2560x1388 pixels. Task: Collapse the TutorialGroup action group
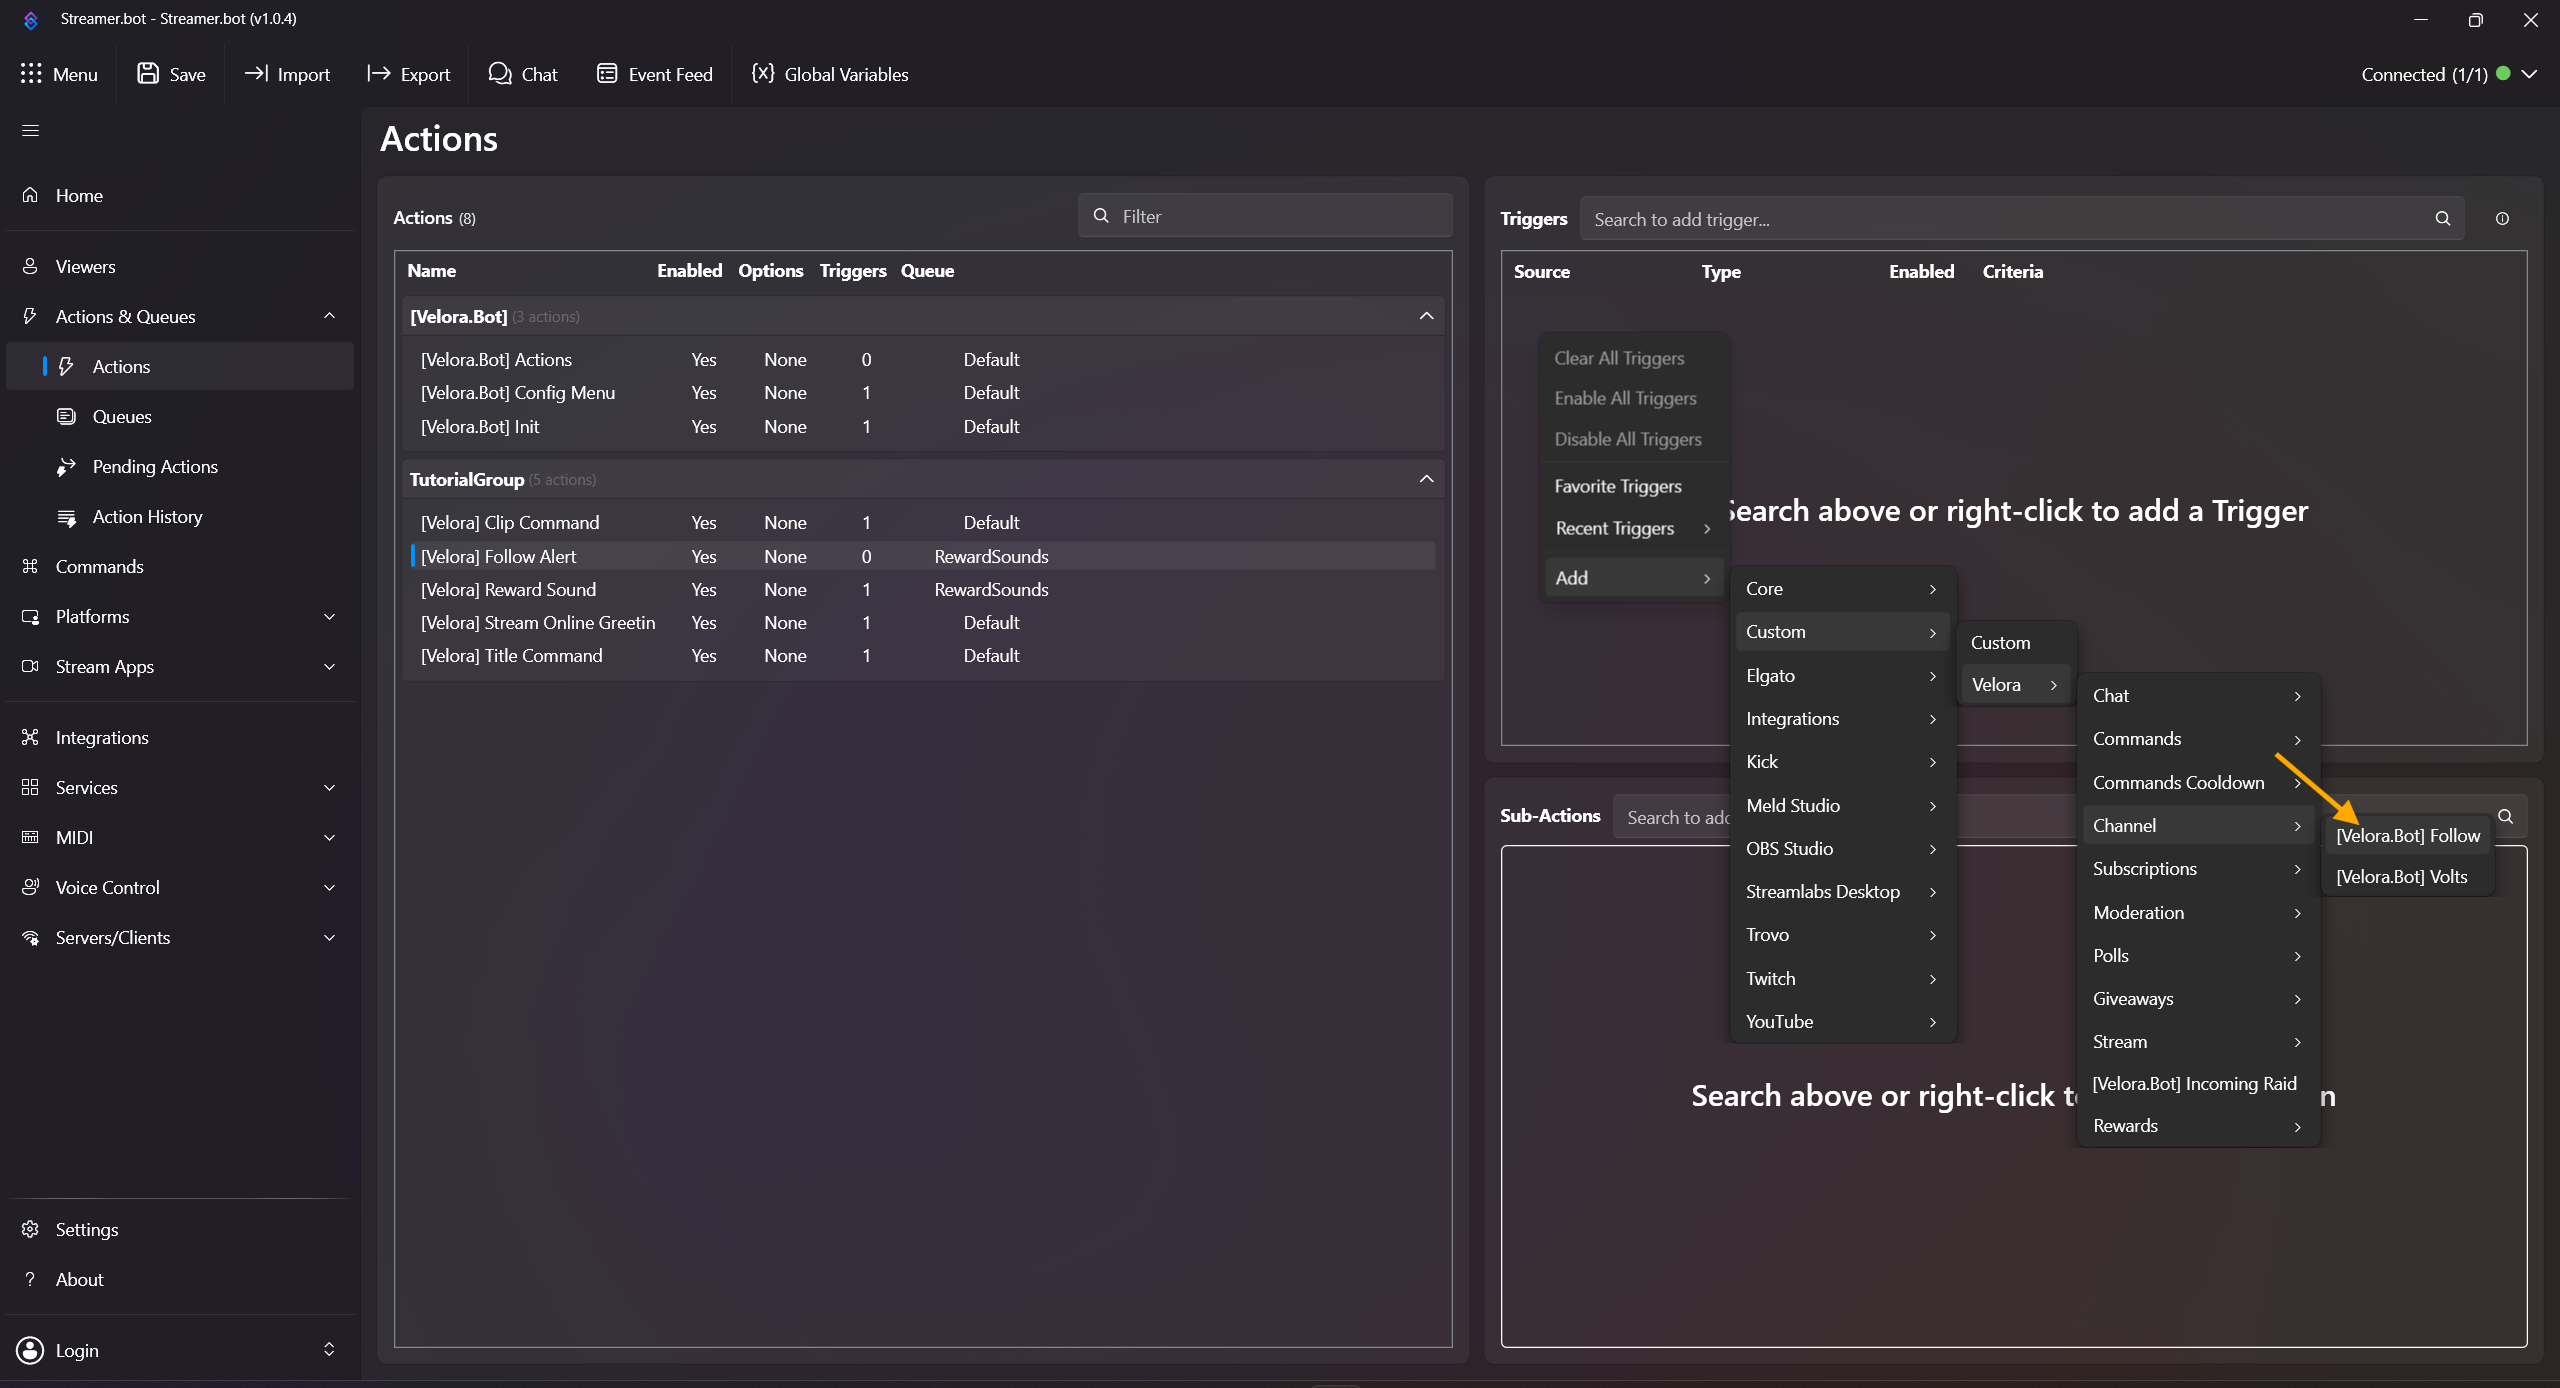pos(1426,479)
